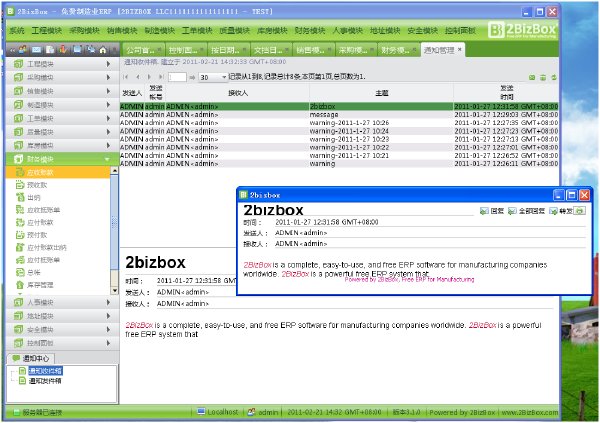600x423 pixels.
Task: Collapse the sidebar with the double-arrow icon
Action: 13,50
